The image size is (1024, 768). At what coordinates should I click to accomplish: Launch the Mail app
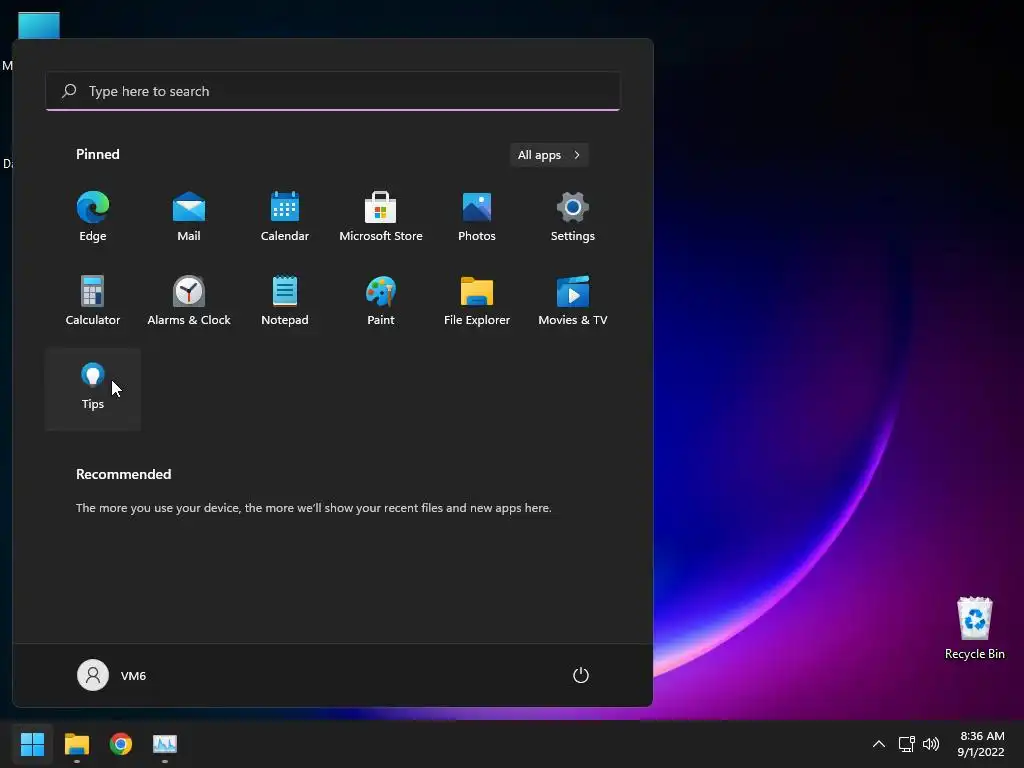click(x=189, y=217)
